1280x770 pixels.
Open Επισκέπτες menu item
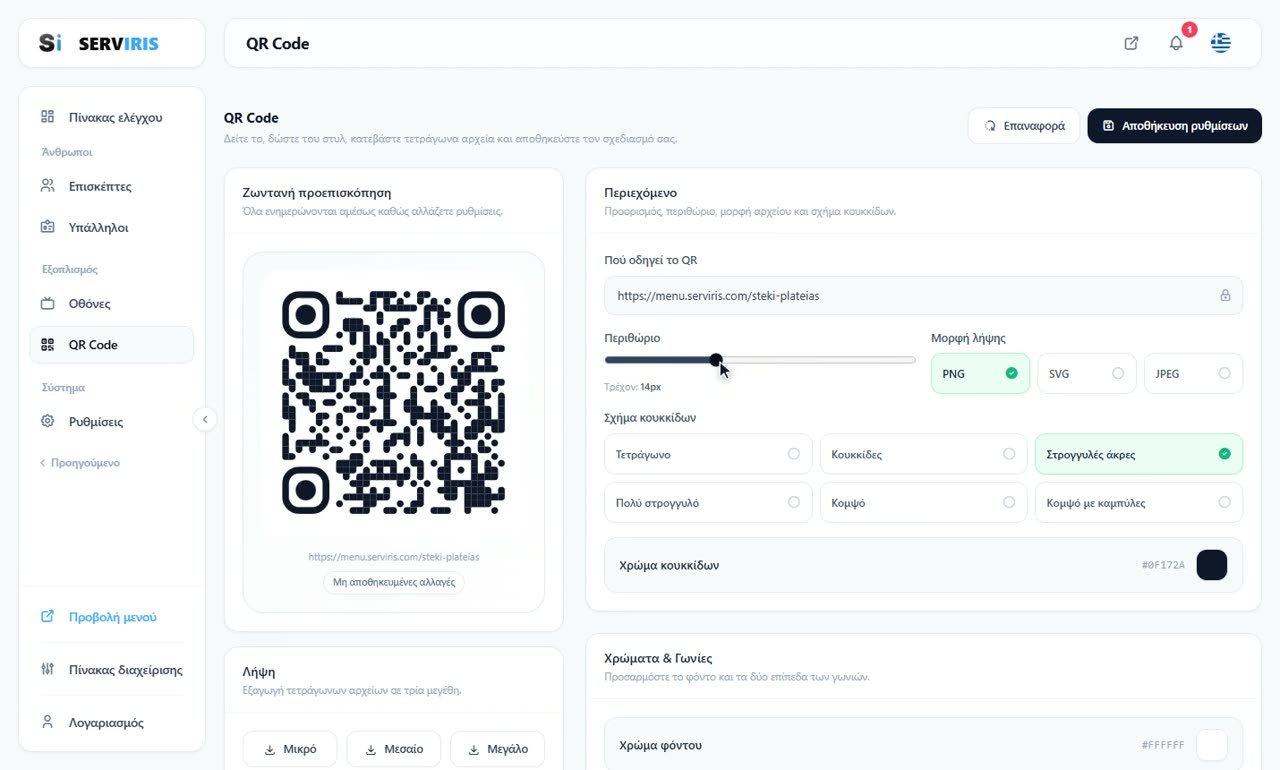pyautogui.click(x=111, y=186)
